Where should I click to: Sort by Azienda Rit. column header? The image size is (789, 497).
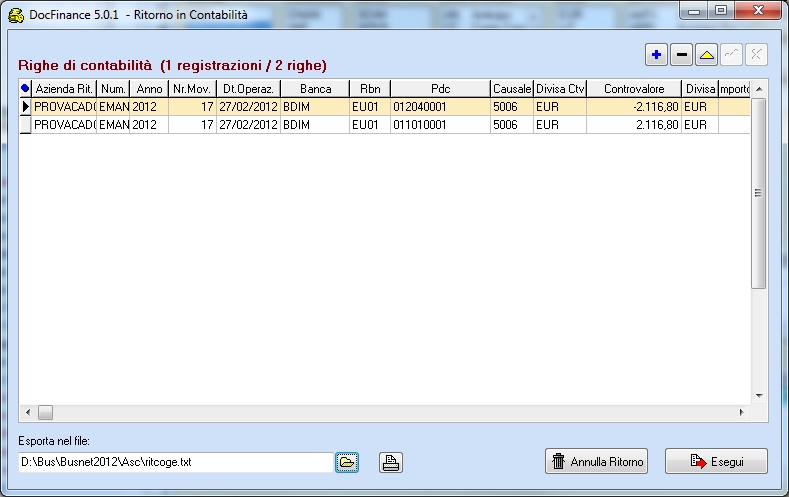coord(64,89)
